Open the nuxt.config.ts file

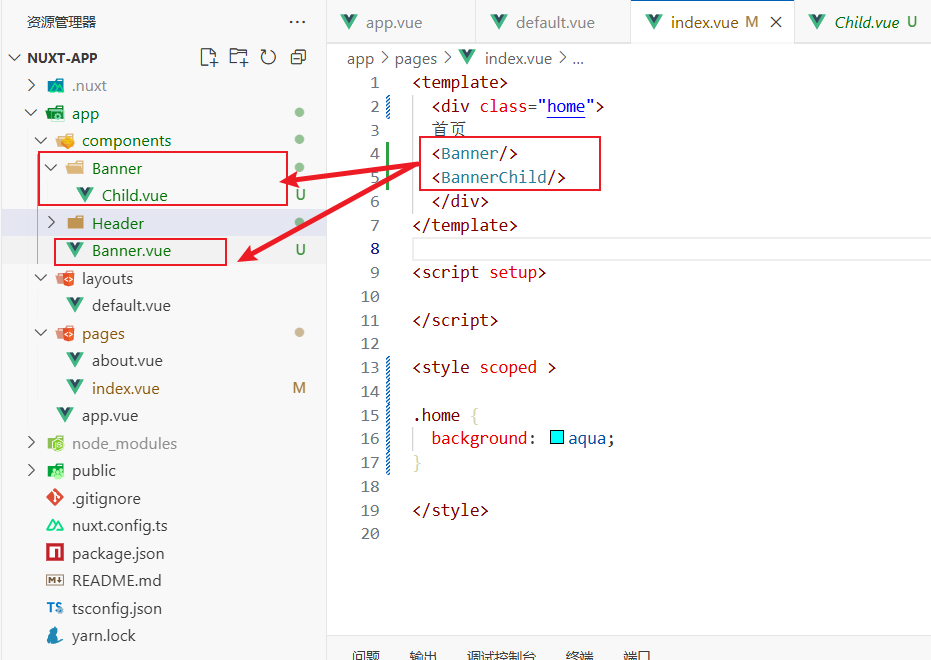119,526
